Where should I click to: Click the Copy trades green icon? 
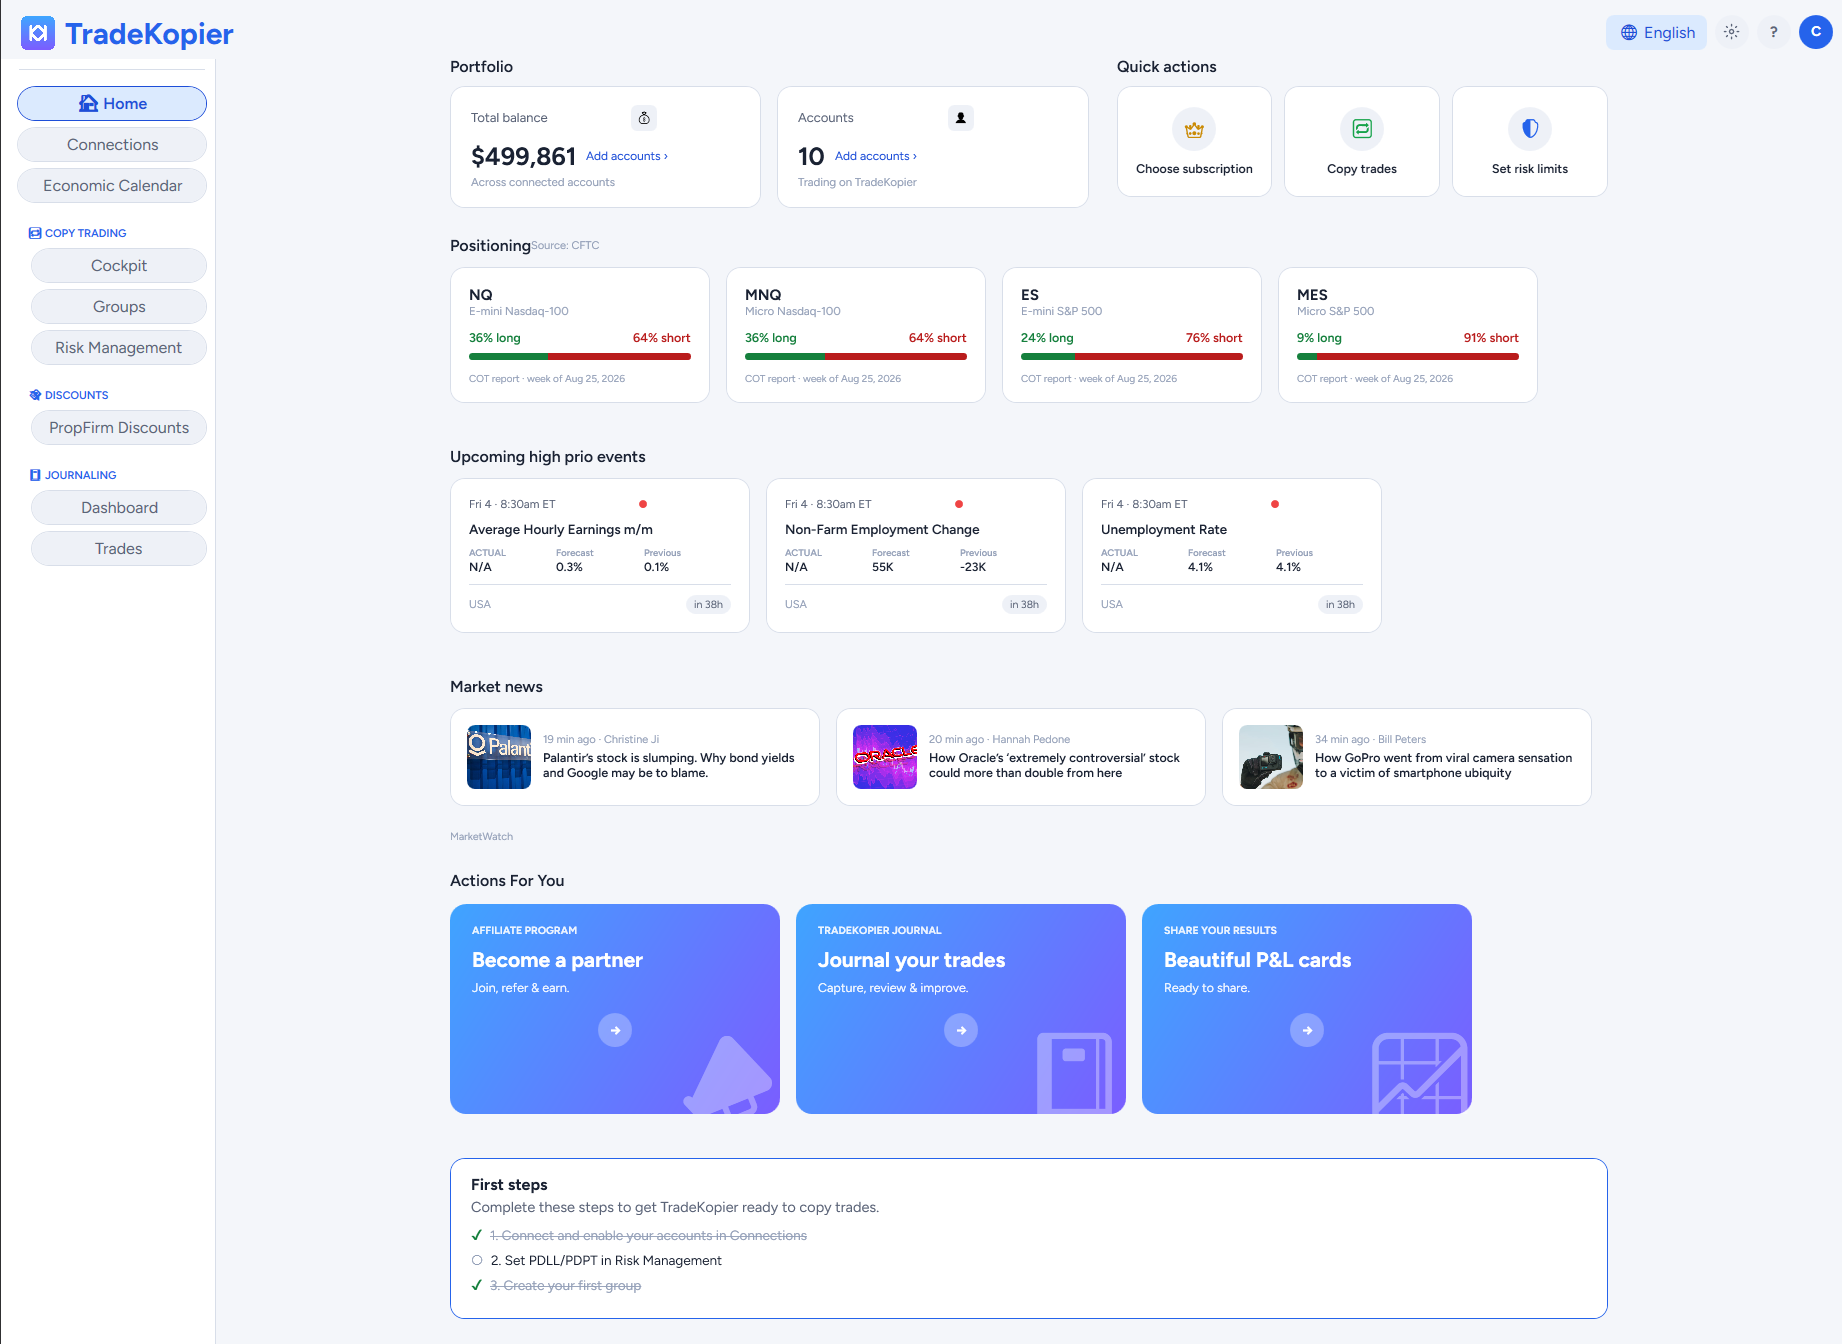point(1362,129)
